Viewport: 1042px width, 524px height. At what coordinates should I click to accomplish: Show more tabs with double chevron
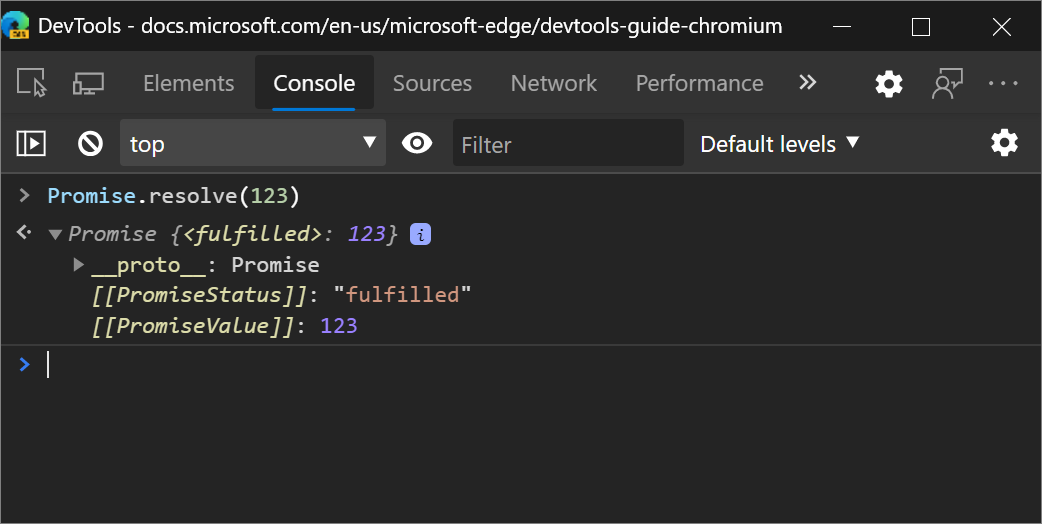pyautogui.click(x=807, y=82)
